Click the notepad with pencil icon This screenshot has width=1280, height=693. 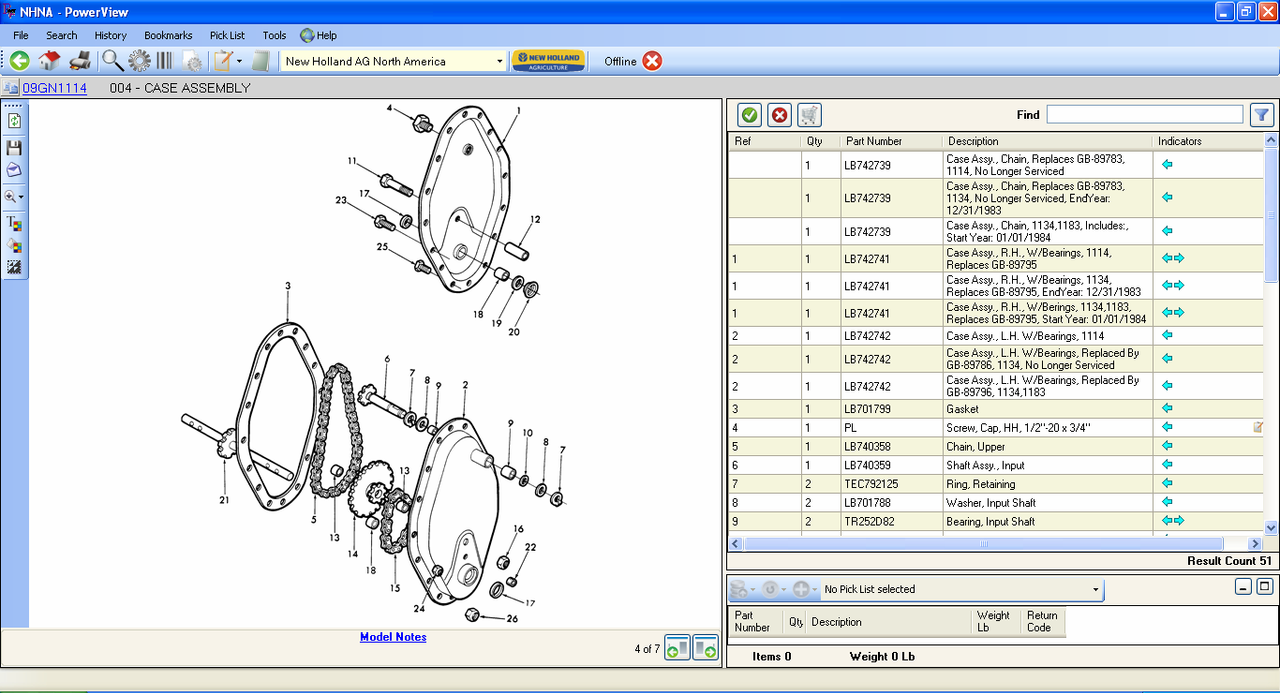tap(222, 61)
